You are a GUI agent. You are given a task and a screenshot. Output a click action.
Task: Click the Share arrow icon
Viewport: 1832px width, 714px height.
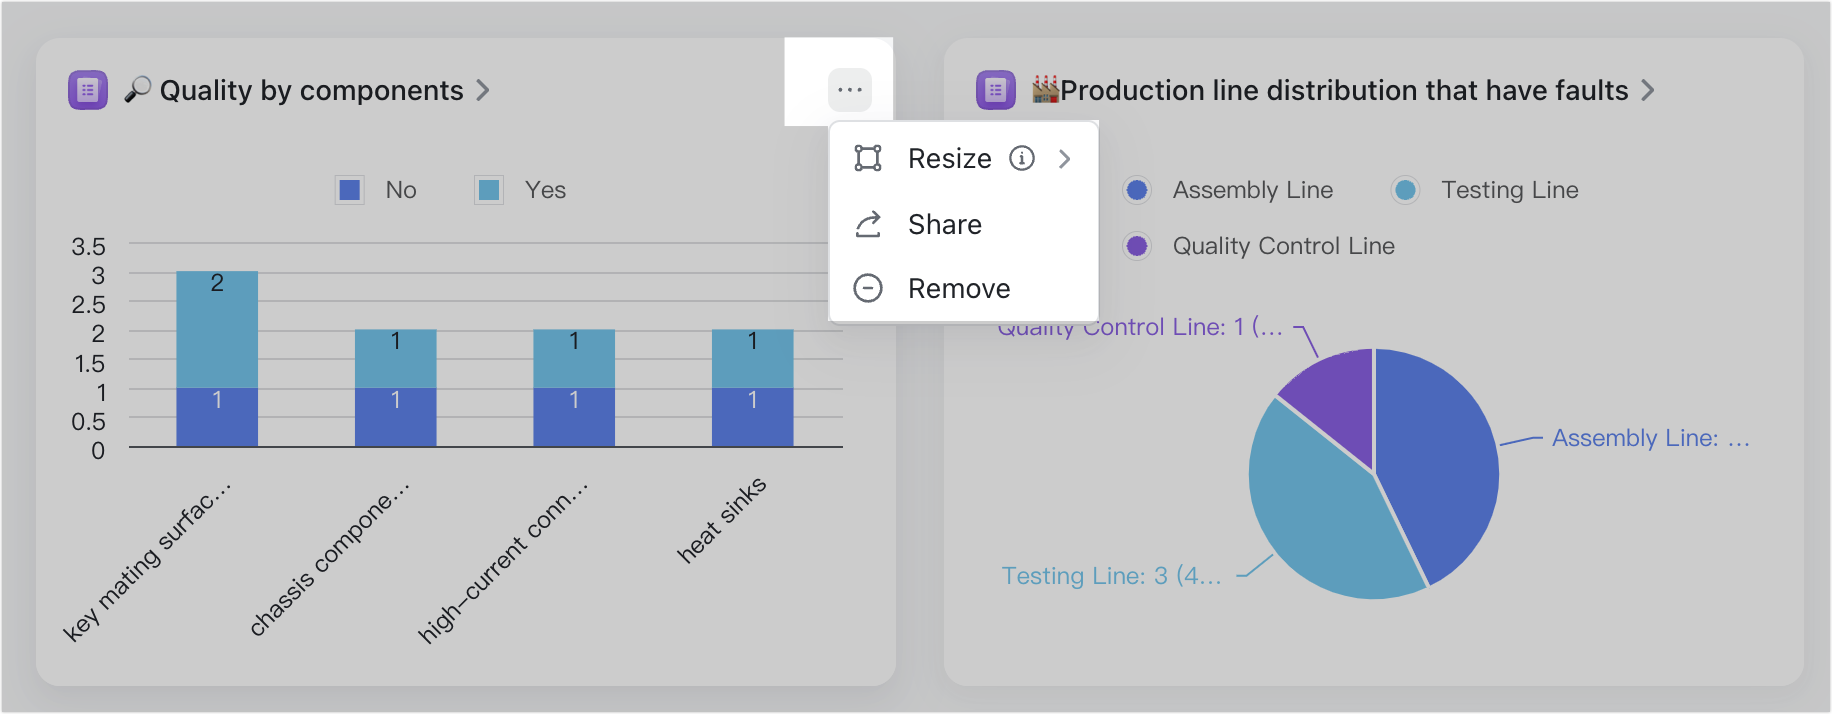coord(868,224)
